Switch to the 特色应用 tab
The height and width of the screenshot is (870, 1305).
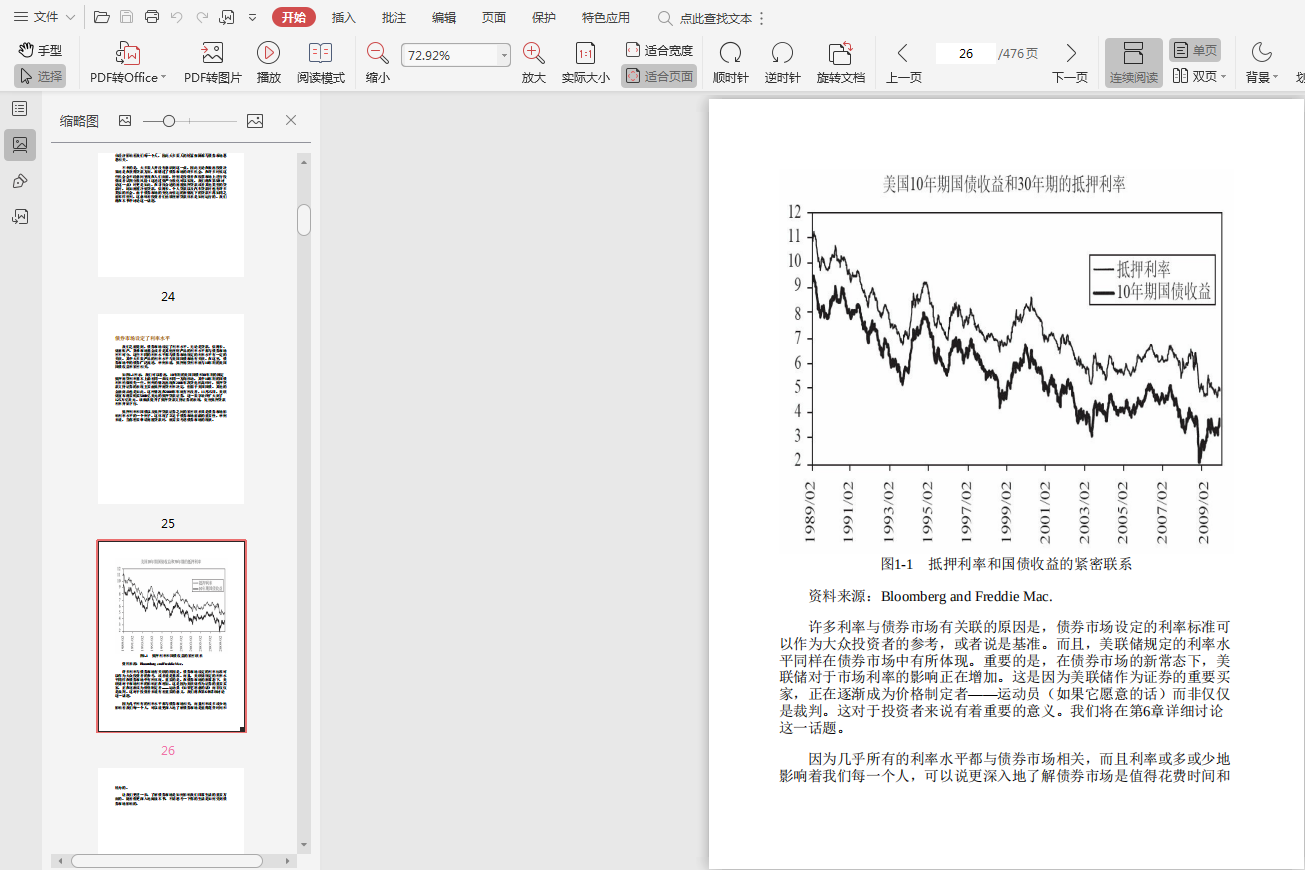pos(606,17)
